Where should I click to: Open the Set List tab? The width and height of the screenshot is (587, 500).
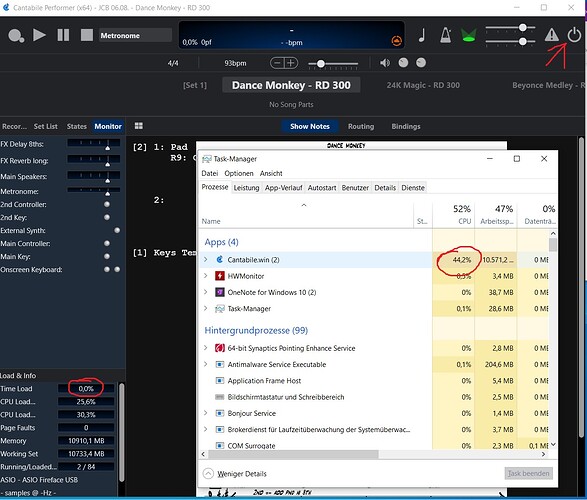point(46,126)
